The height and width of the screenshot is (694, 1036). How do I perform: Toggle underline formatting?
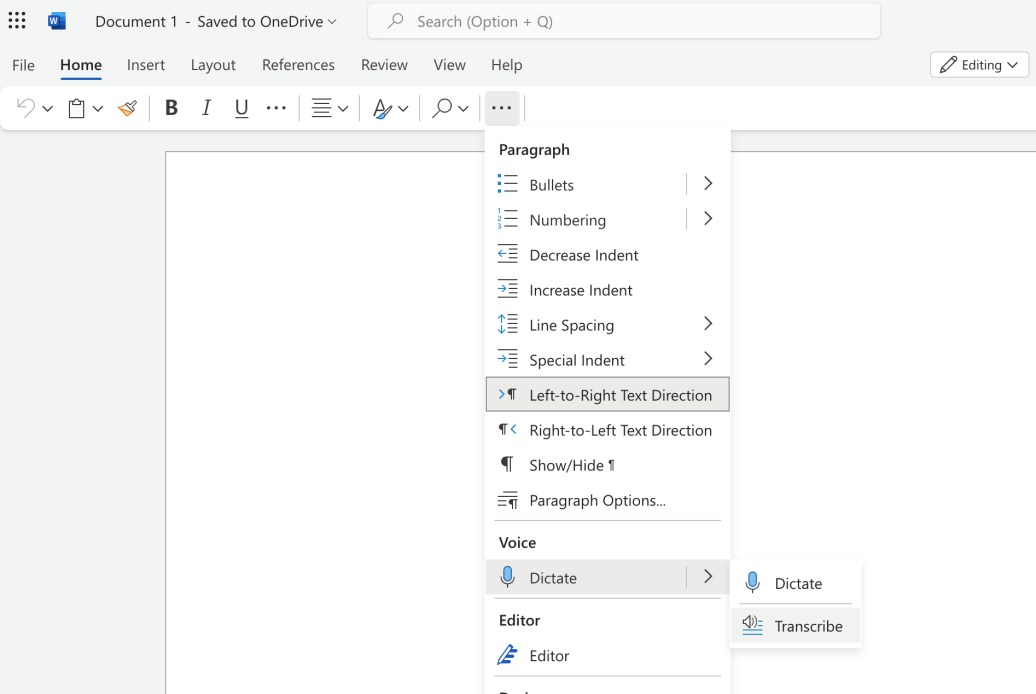(x=241, y=107)
